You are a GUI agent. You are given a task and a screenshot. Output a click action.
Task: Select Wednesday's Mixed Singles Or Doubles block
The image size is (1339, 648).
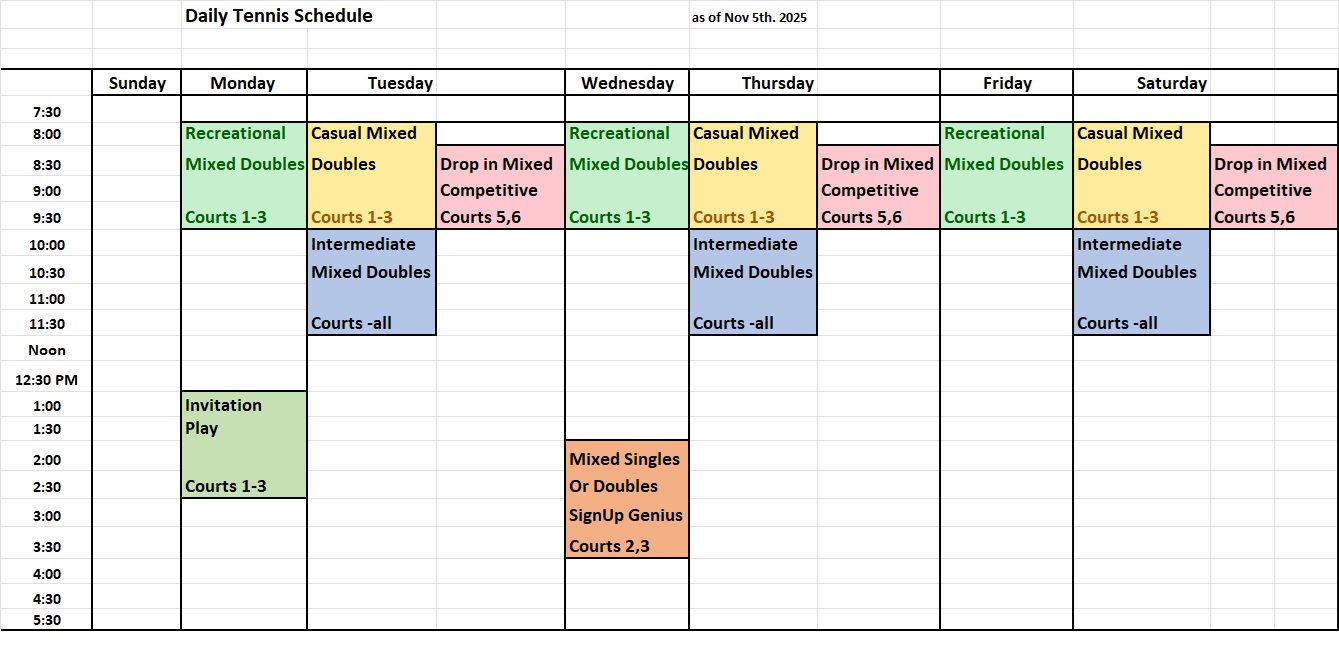click(627, 500)
